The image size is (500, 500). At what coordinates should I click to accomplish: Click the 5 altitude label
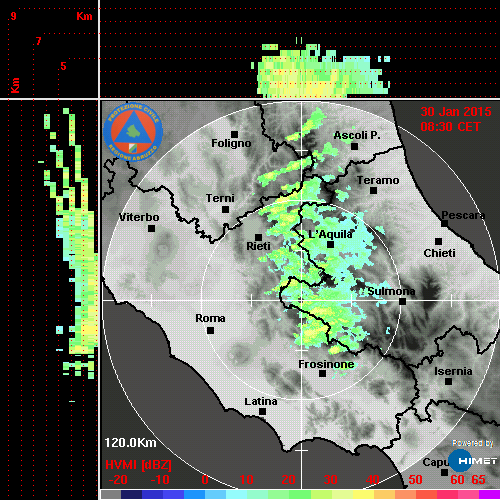(63, 66)
